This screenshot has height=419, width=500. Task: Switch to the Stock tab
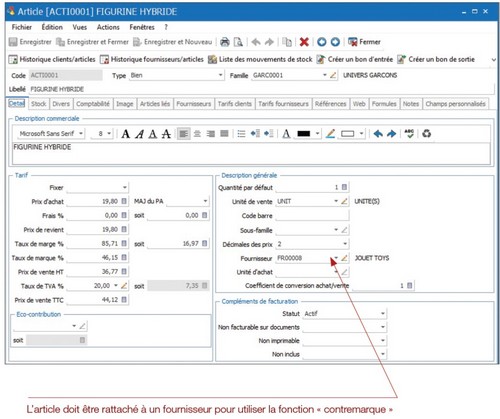[39, 104]
